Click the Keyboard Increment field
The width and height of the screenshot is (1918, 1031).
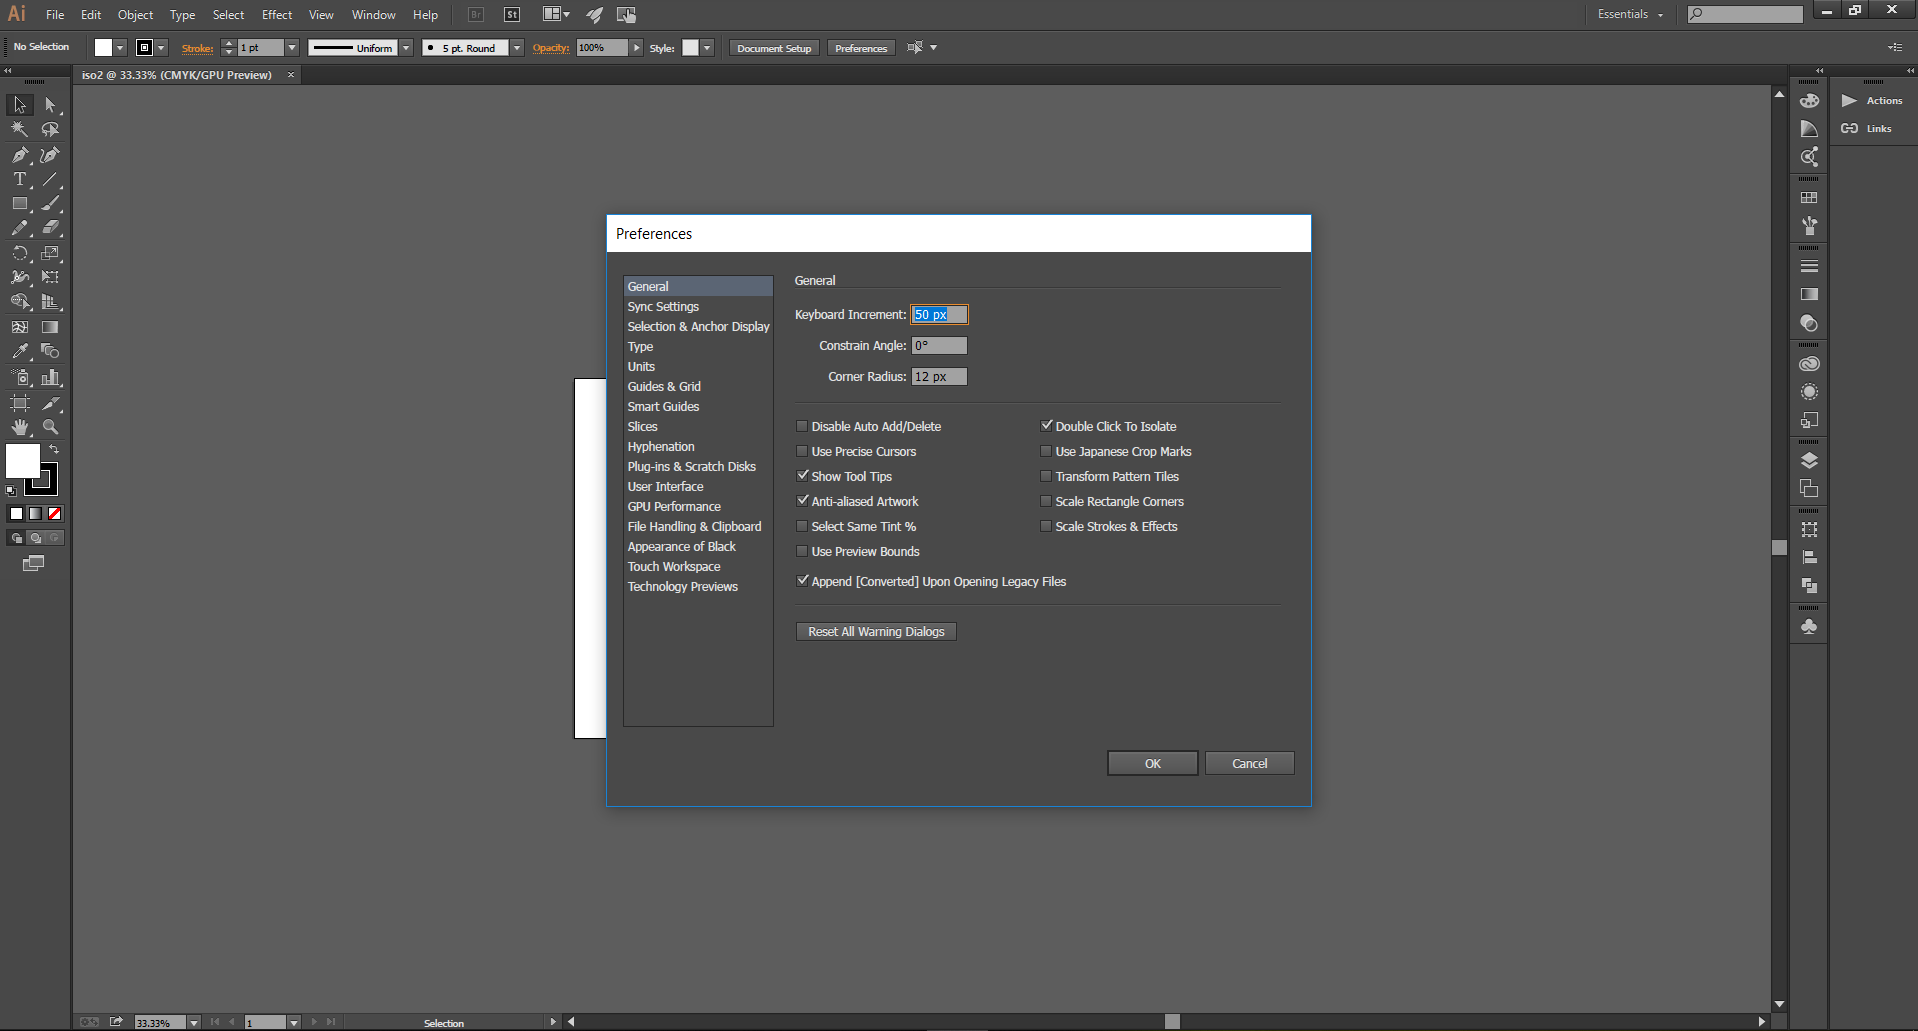click(x=939, y=315)
